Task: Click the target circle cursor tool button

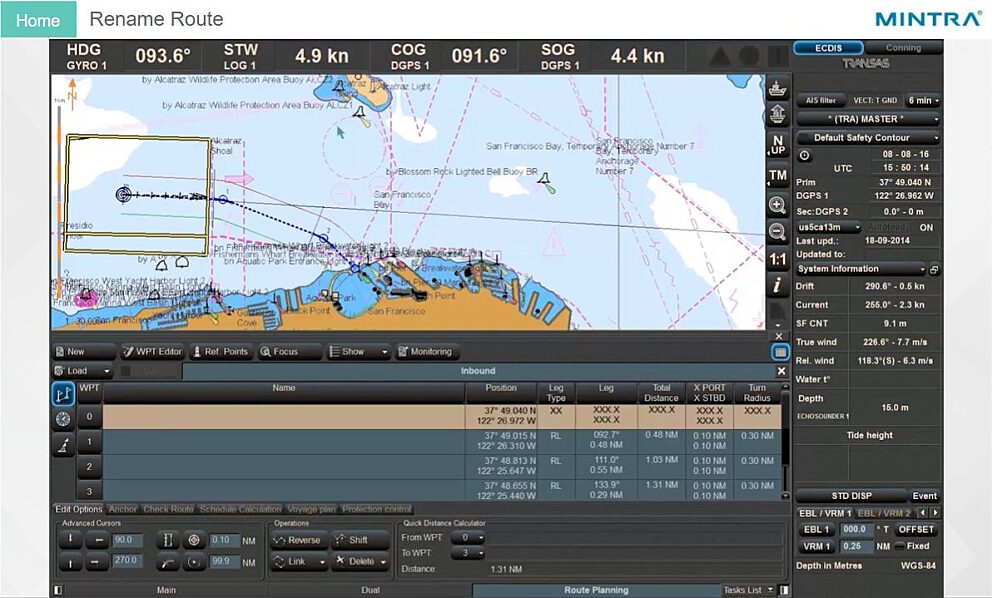Action: point(194,540)
